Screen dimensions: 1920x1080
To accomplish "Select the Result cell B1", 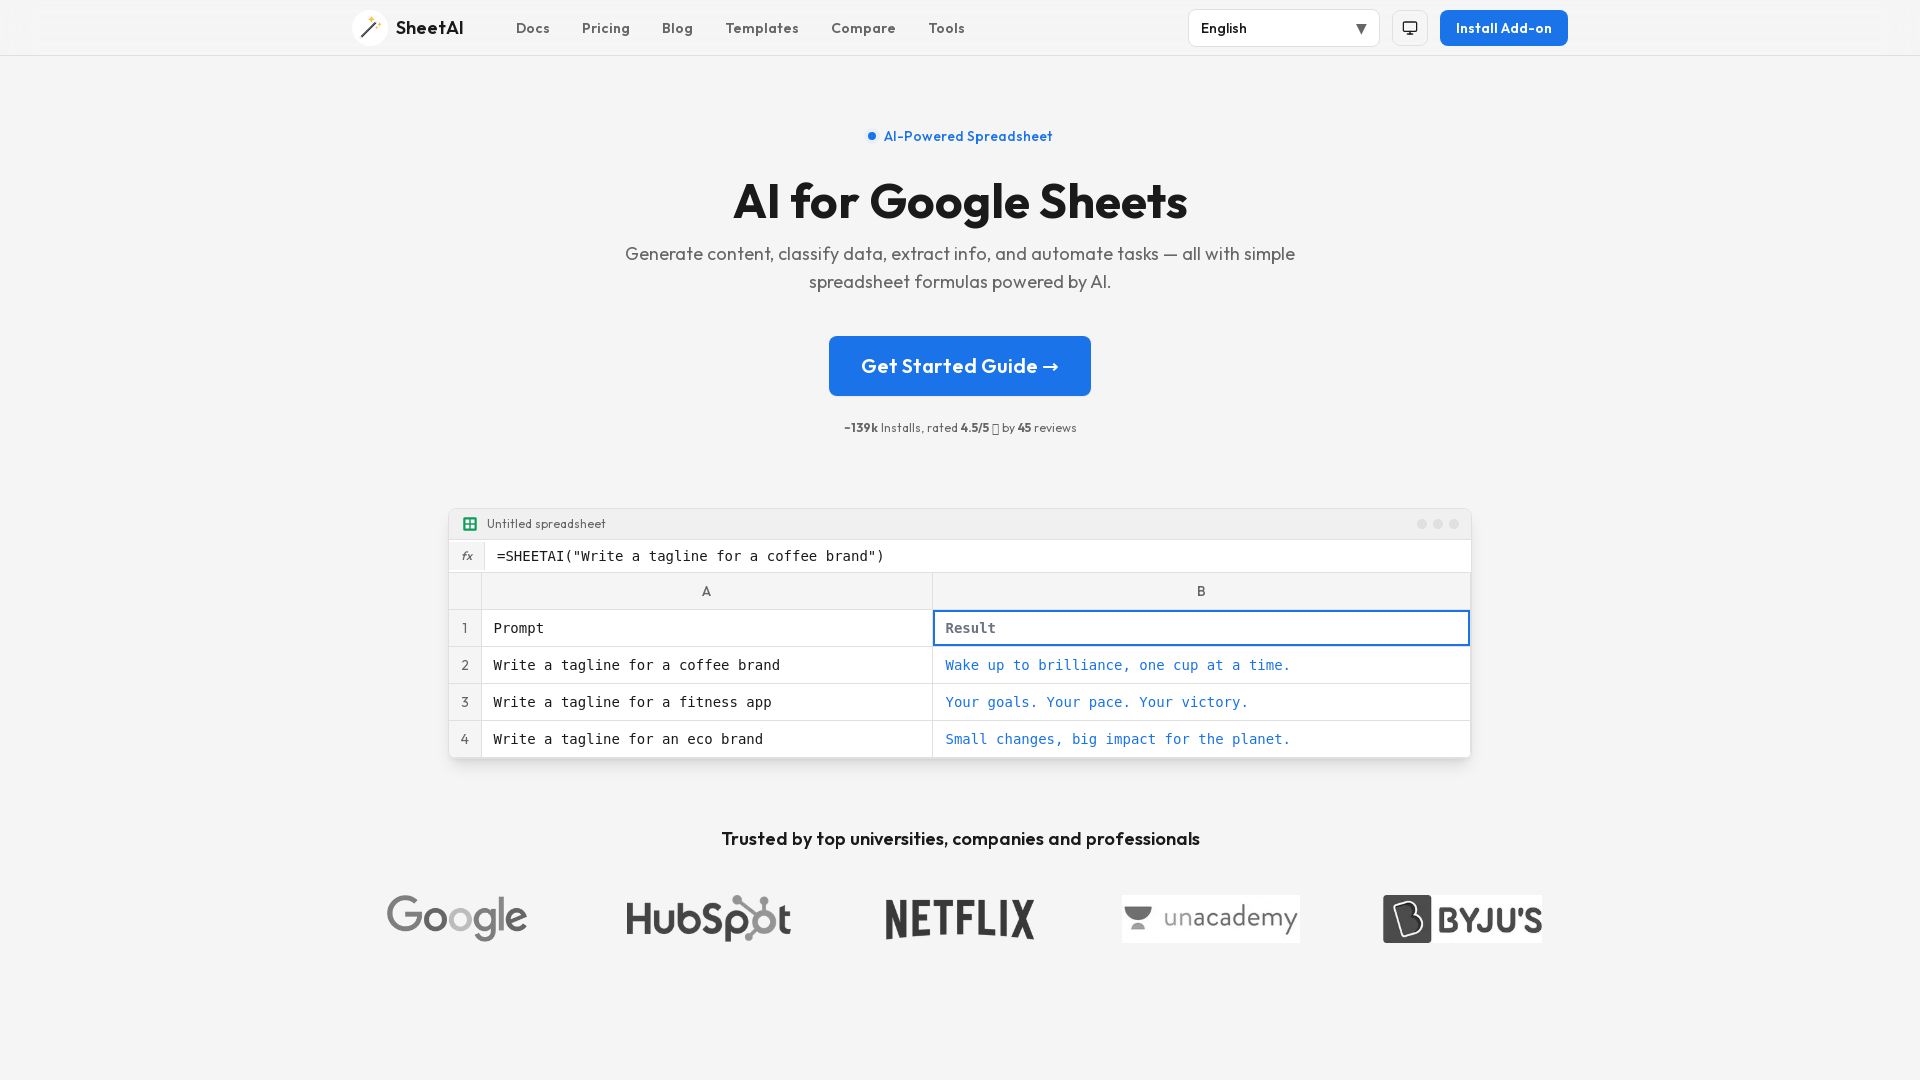I will click(x=1201, y=628).
